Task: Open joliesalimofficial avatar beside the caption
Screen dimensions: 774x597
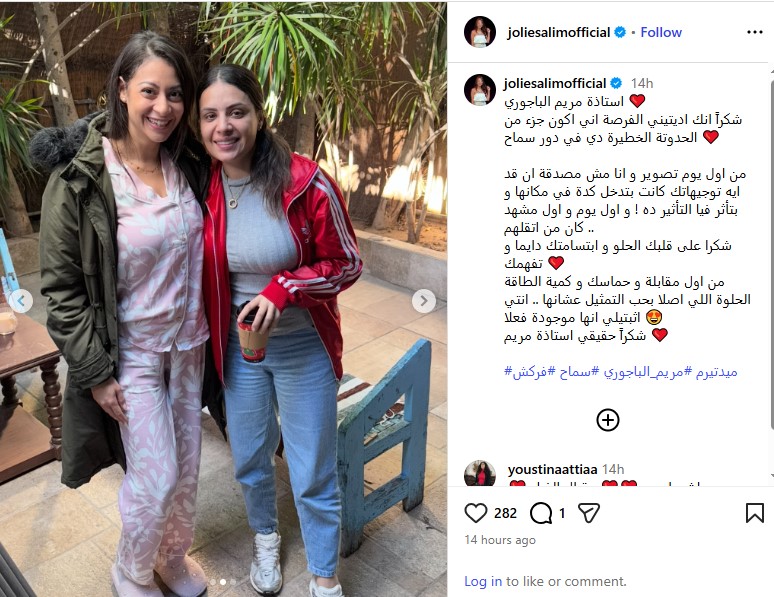Action: (x=480, y=90)
